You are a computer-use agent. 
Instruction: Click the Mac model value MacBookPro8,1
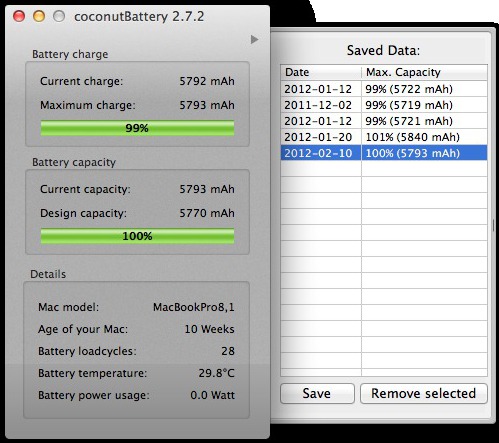[x=194, y=307]
